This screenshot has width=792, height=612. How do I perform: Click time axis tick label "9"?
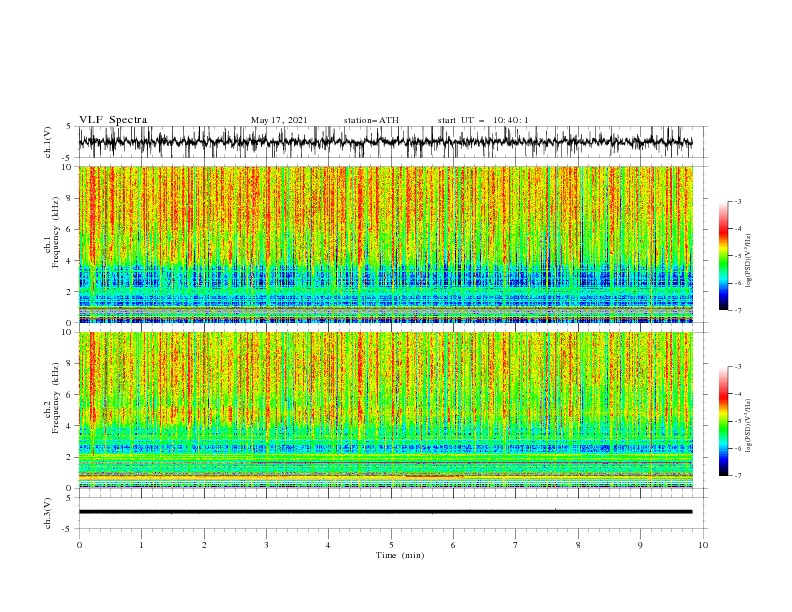pyautogui.click(x=640, y=545)
